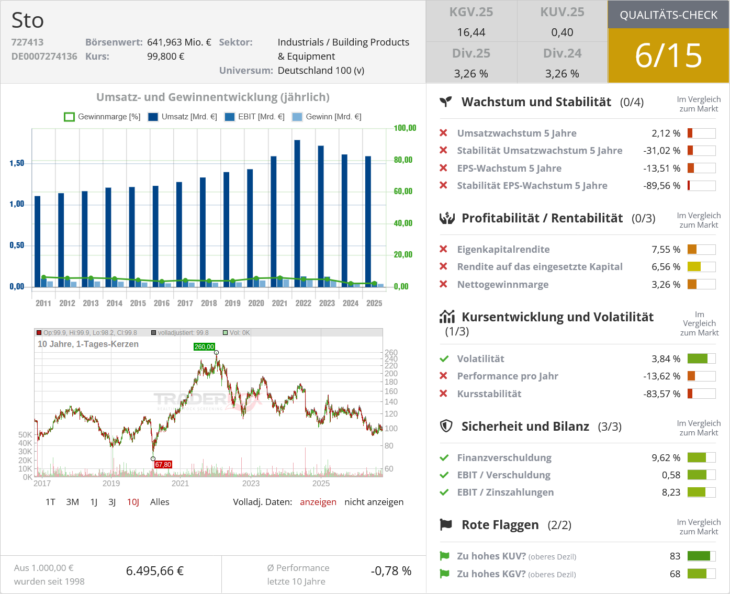The image size is (730, 594).
Task: Click the Div.24 value cell
Action: click(562, 74)
